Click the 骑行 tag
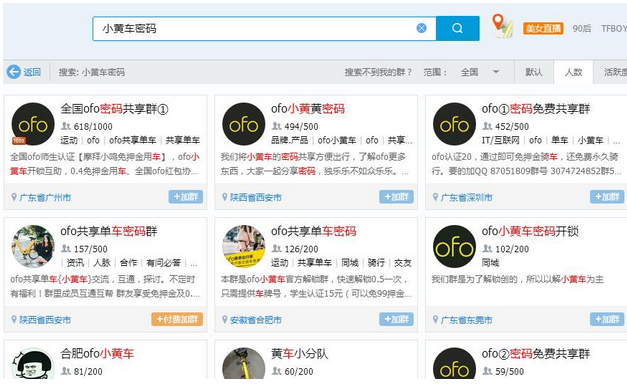Viewport: 627px width, 388px height. click(x=376, y=263)
